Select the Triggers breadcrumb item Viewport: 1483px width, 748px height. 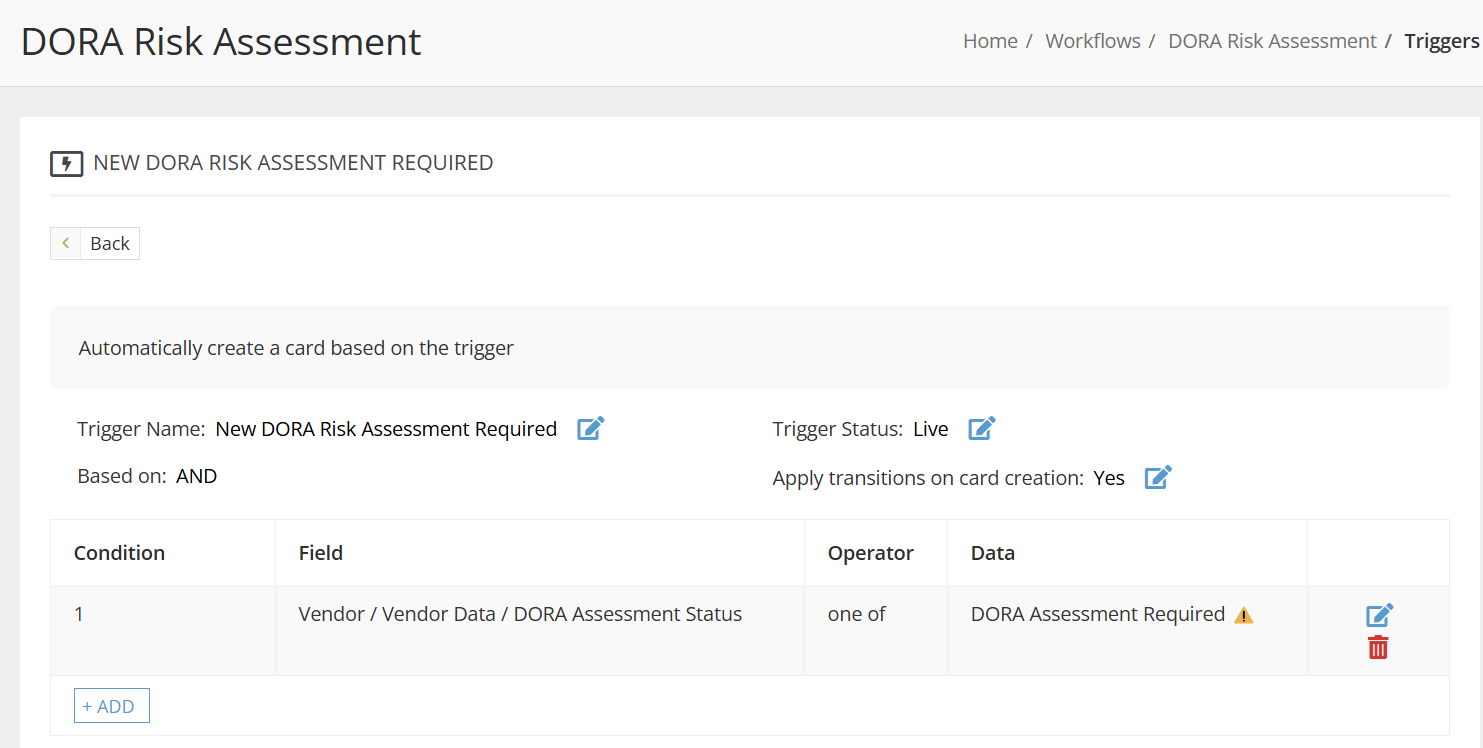click(1441, 40)
